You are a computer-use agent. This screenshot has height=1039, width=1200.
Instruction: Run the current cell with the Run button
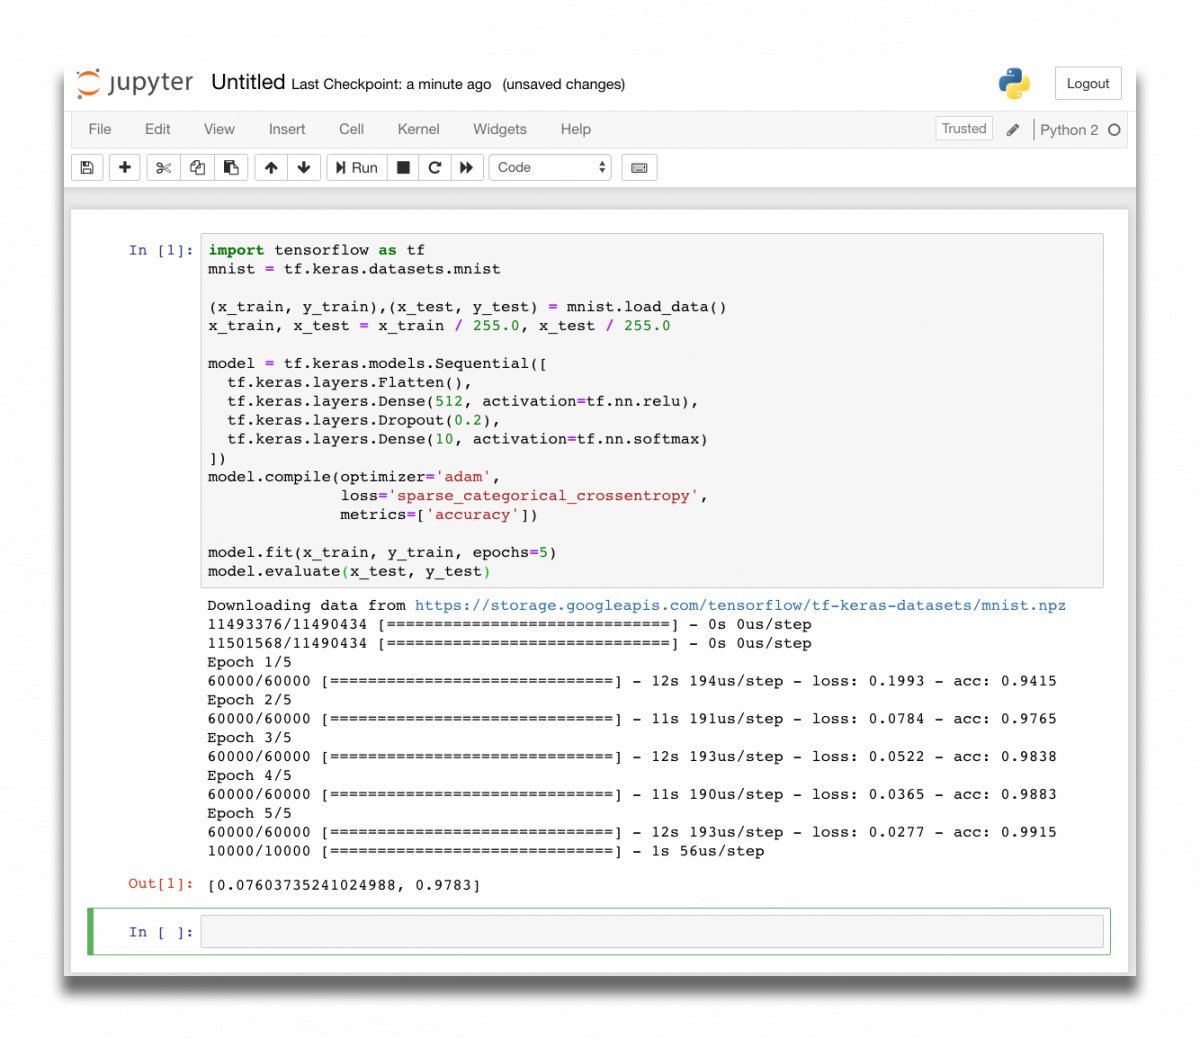pos(355,167)
